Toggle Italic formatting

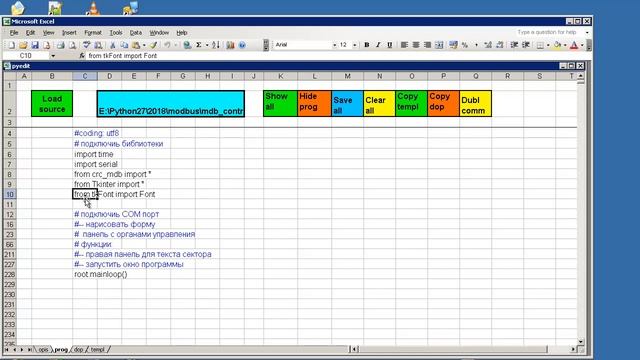[x=378, y=45]
